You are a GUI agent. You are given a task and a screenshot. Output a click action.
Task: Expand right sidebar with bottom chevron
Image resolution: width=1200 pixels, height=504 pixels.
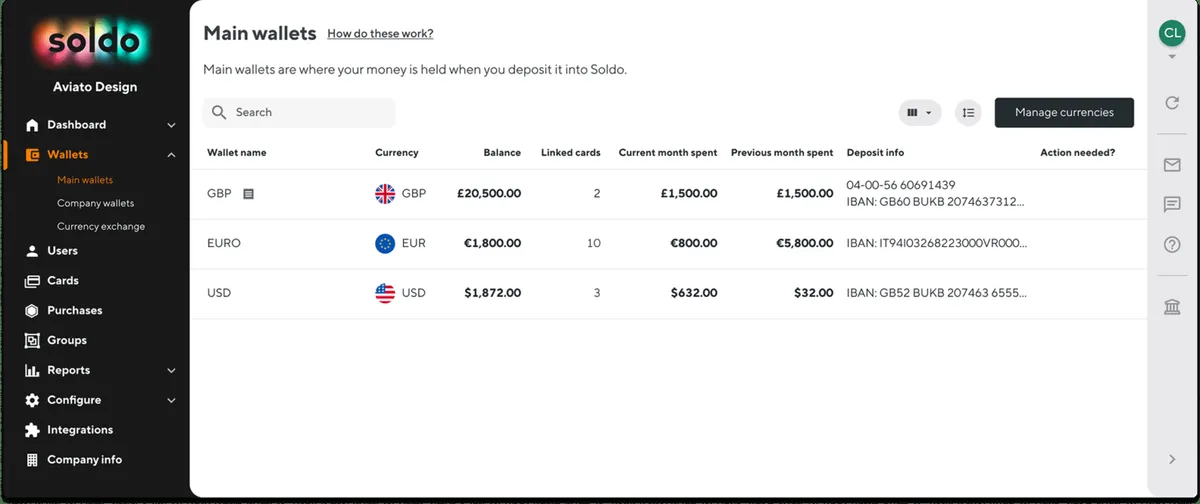pos(1172,459)
